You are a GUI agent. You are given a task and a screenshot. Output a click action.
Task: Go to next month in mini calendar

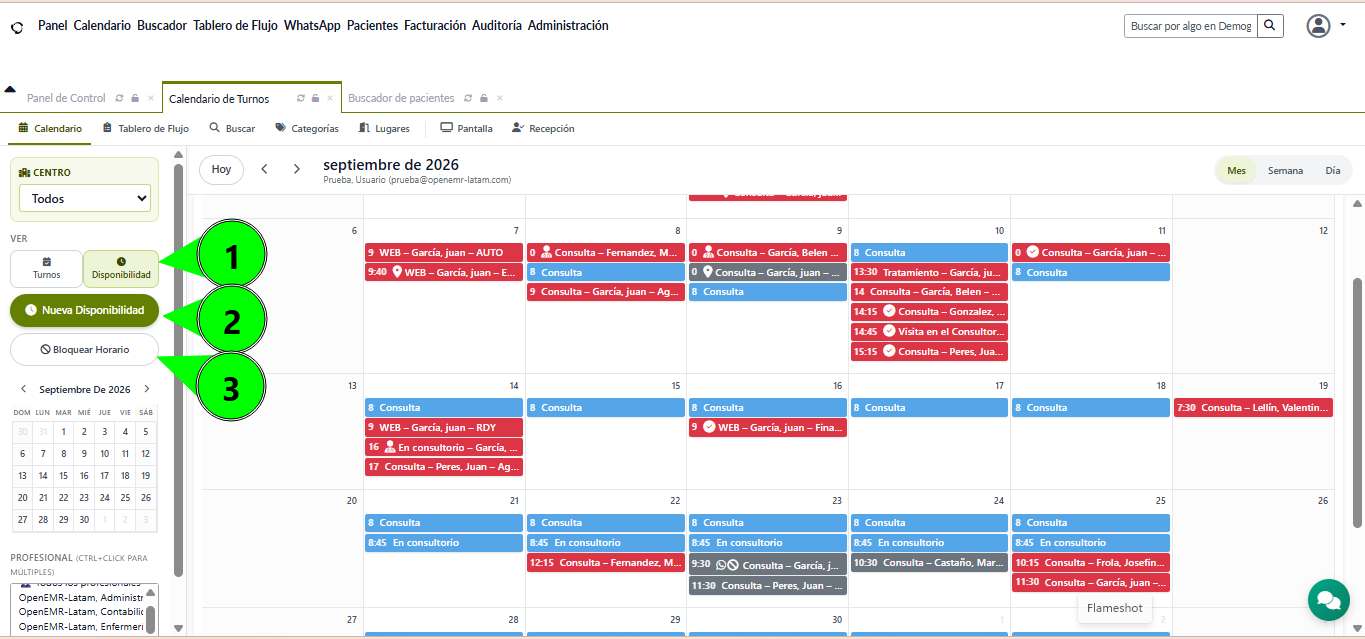coord(146,389)
